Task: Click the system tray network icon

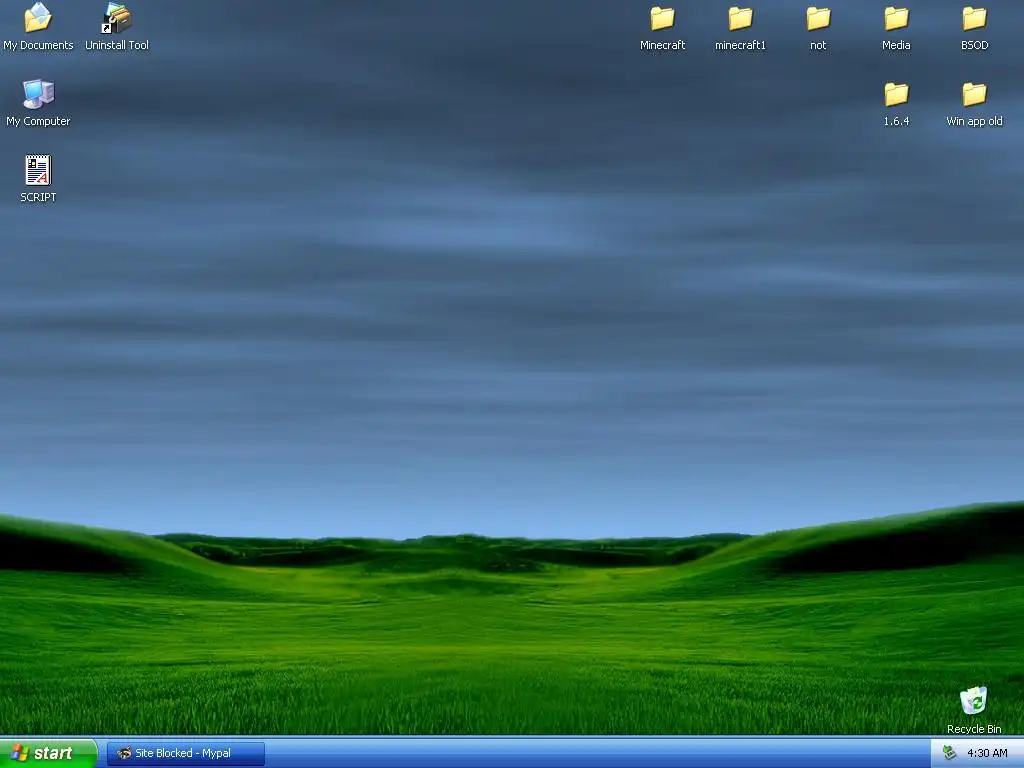Action: (949, 753)
